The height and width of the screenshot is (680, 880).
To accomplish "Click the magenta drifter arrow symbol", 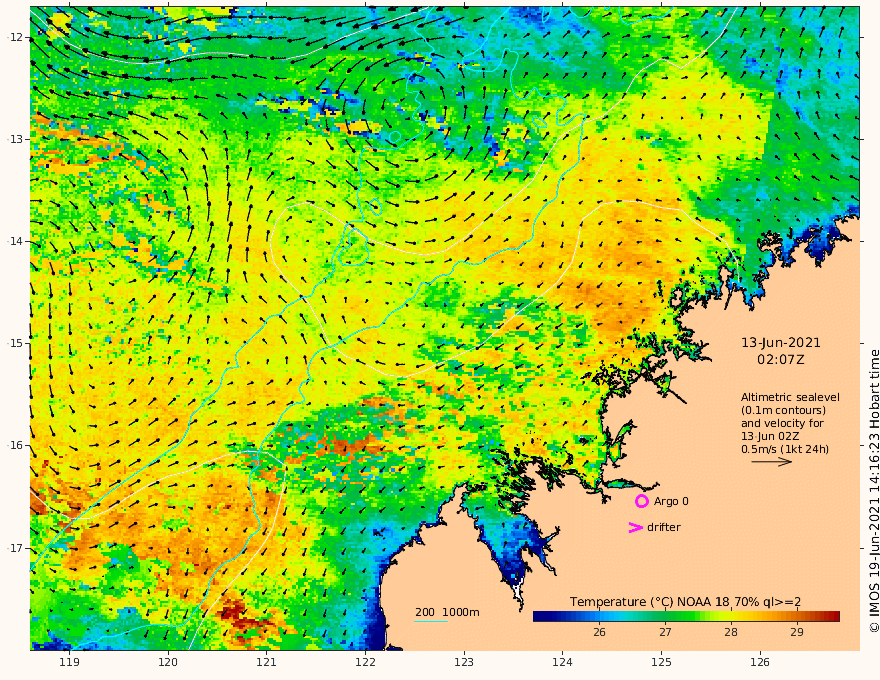I will click(x=635, y=527).
